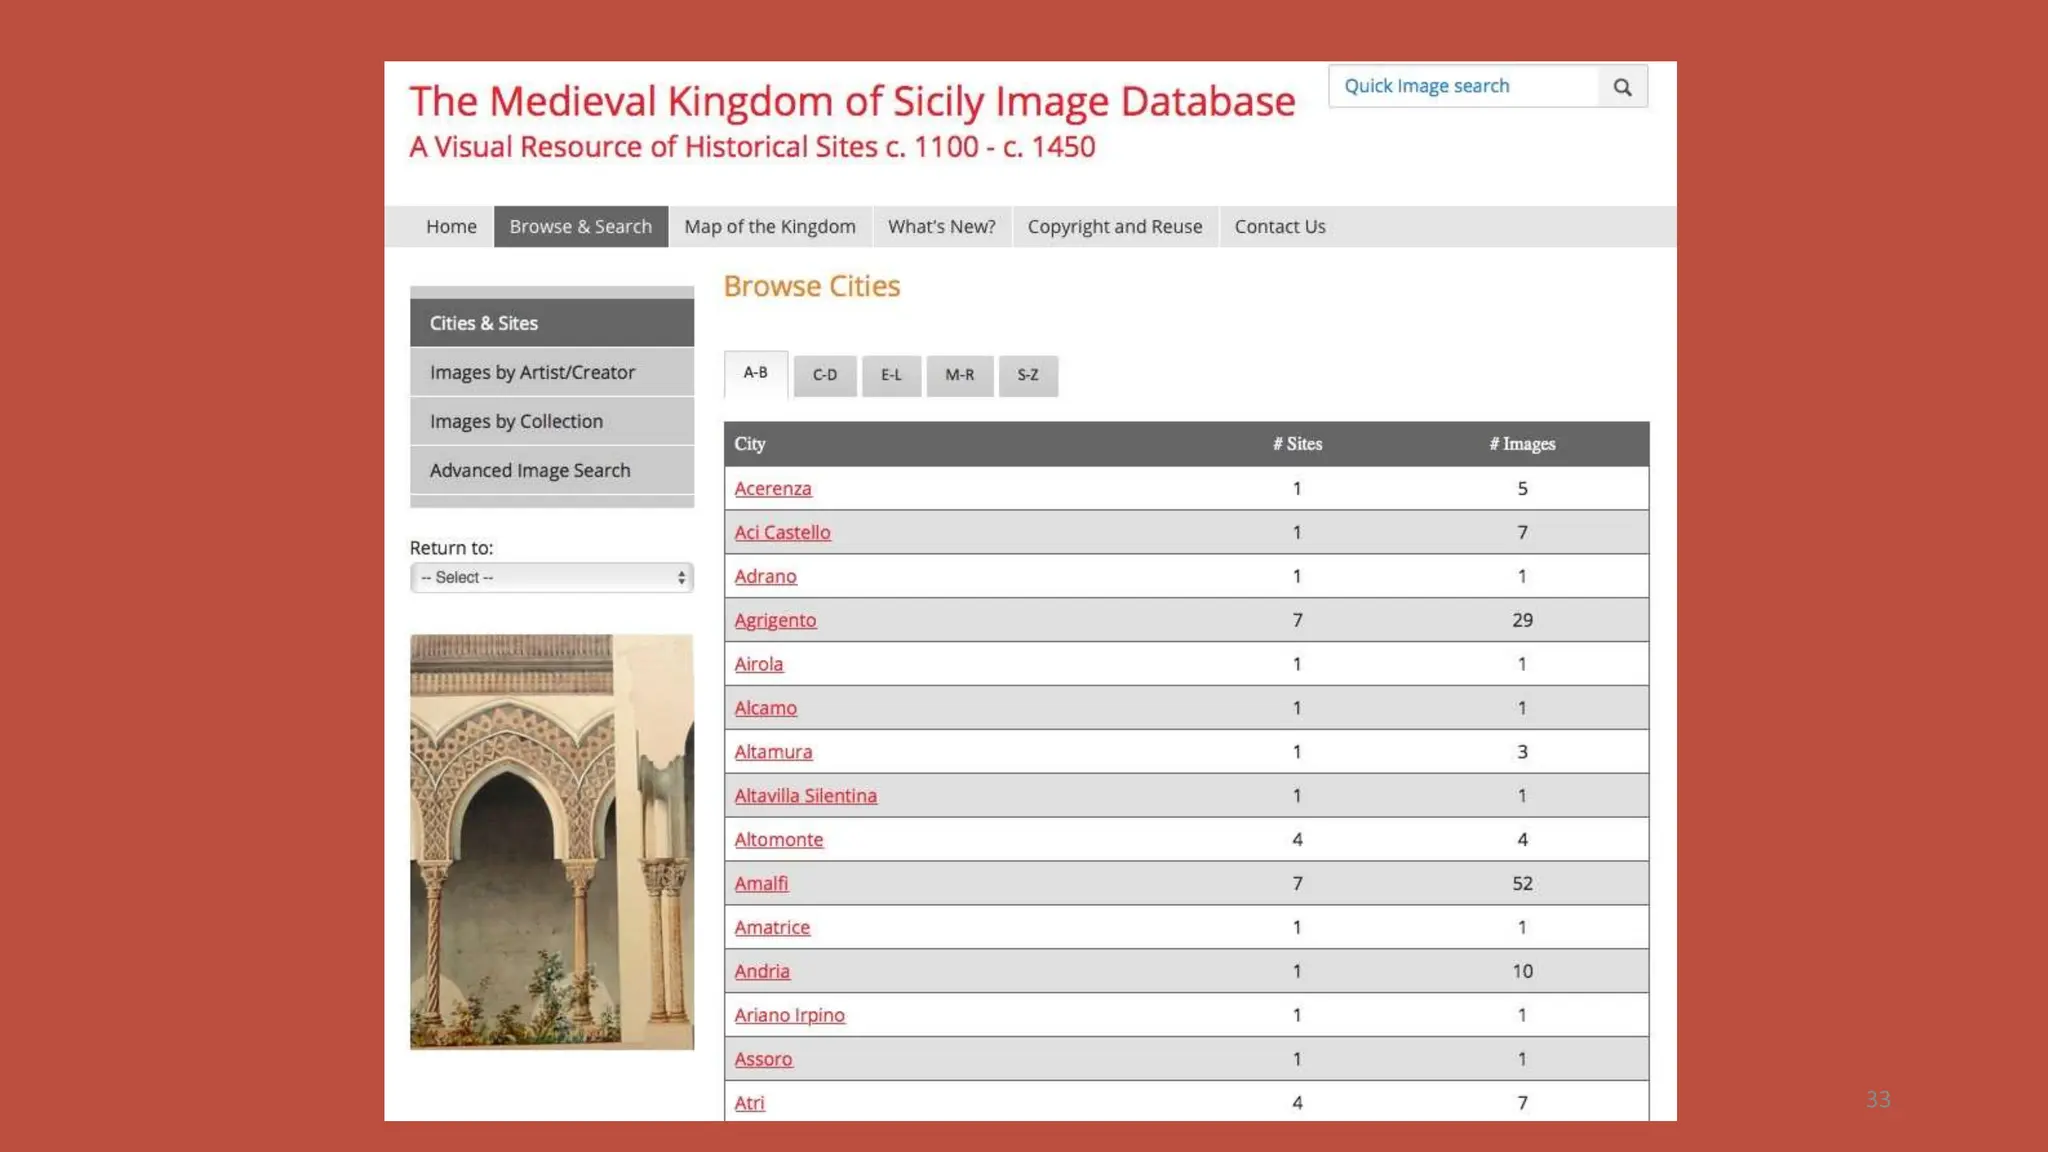
Task: Open the Amalfi city link
Action: click(x=761, y=884)
